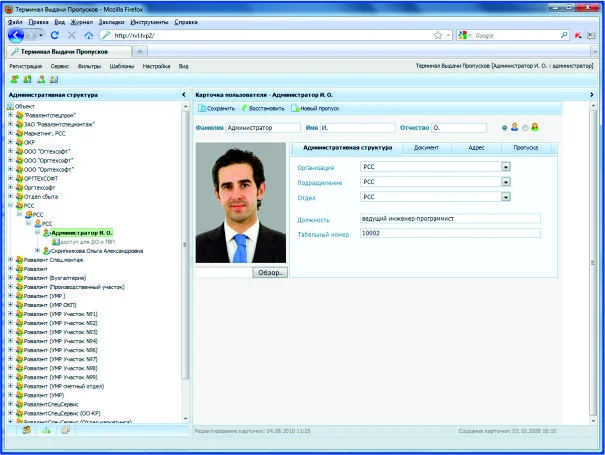Click the Должность input field
The height and width of the screenshot is (455, 605).
(450, 218)
